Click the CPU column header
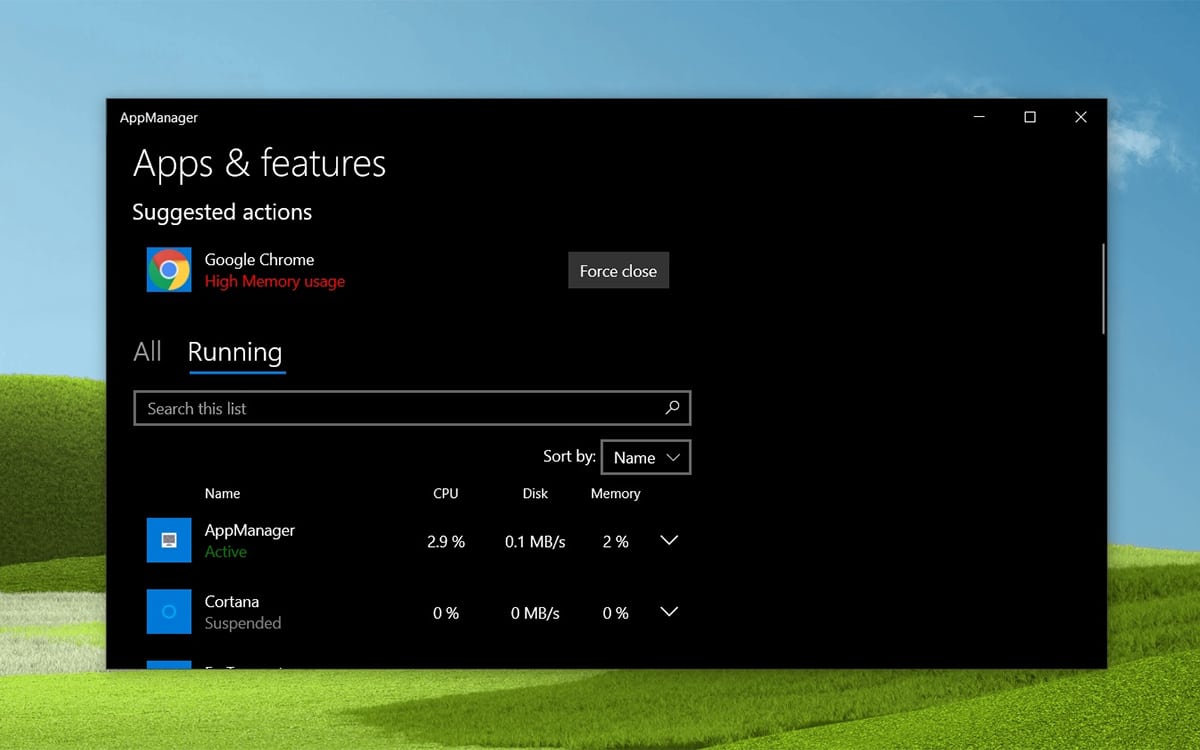 click(446, 493)
